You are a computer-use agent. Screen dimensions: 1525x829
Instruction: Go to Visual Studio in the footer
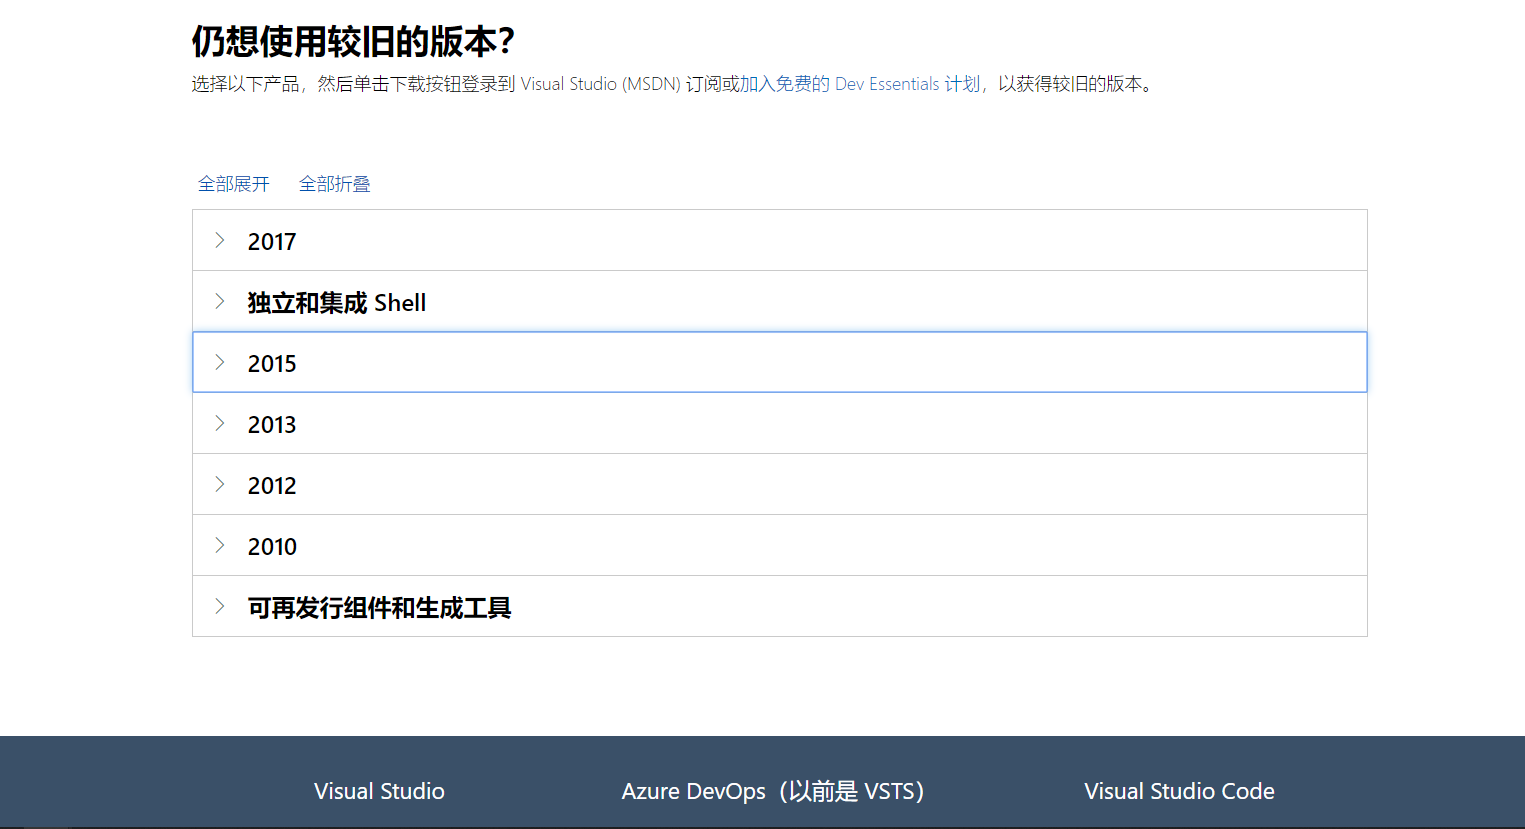379,791
